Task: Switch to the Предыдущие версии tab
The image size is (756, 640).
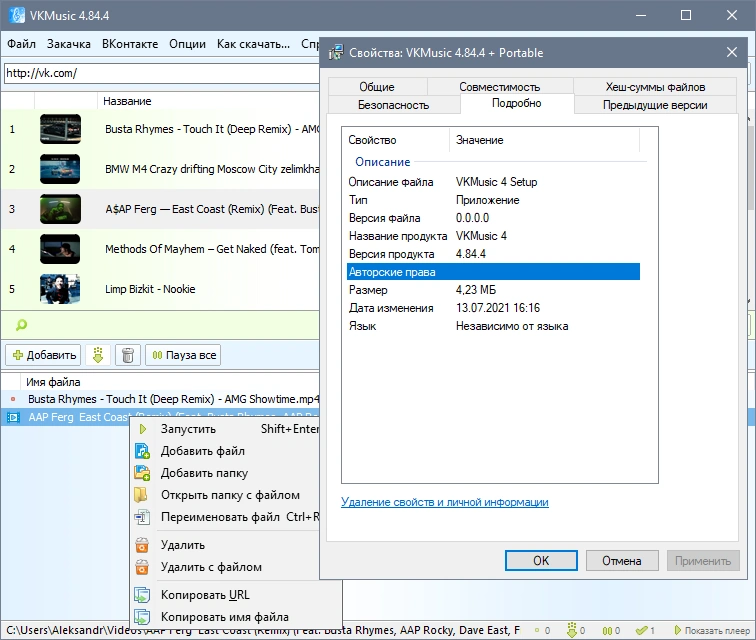Action: pos(655,105)
